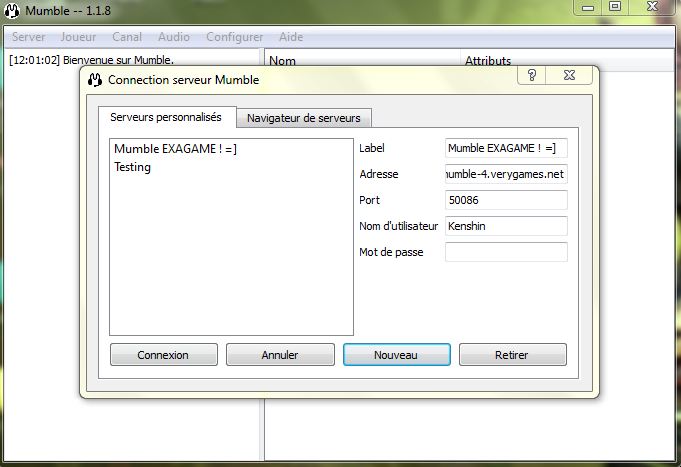This screenshot has height=467, width=681.
Task: Click the dialog help question mark button
Action: (532, 75)
